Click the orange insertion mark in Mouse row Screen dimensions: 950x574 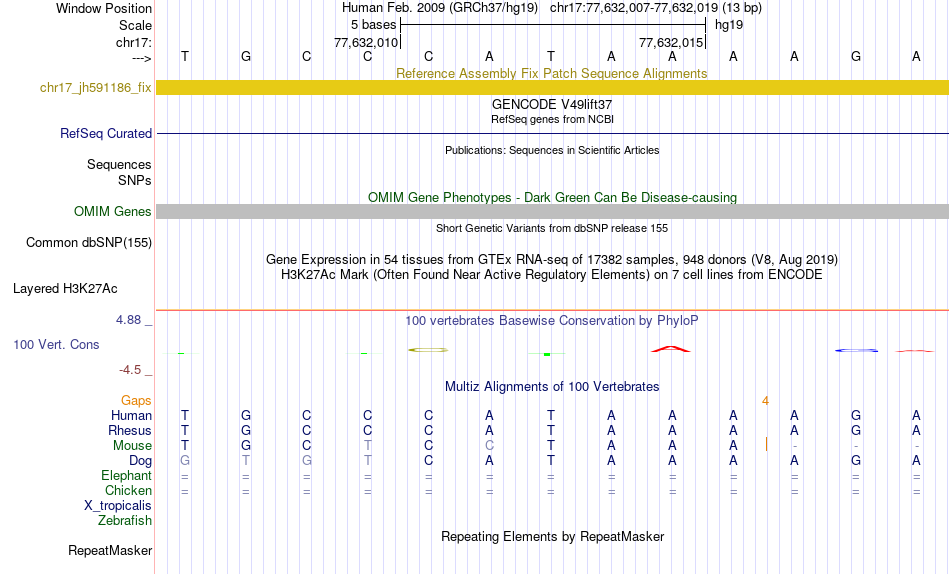[766, 444]
